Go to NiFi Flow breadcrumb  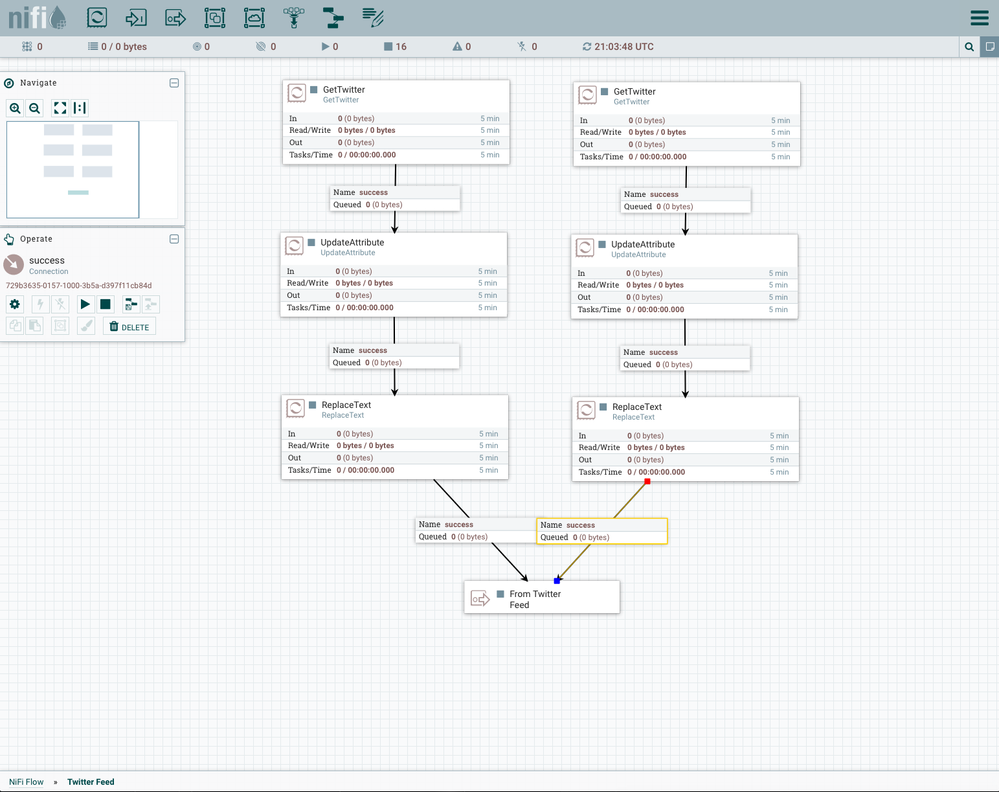pos(26,782)
